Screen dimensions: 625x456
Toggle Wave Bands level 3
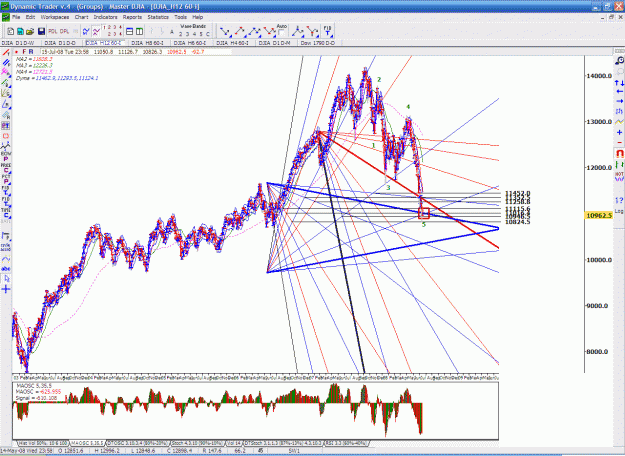point(188,34)
